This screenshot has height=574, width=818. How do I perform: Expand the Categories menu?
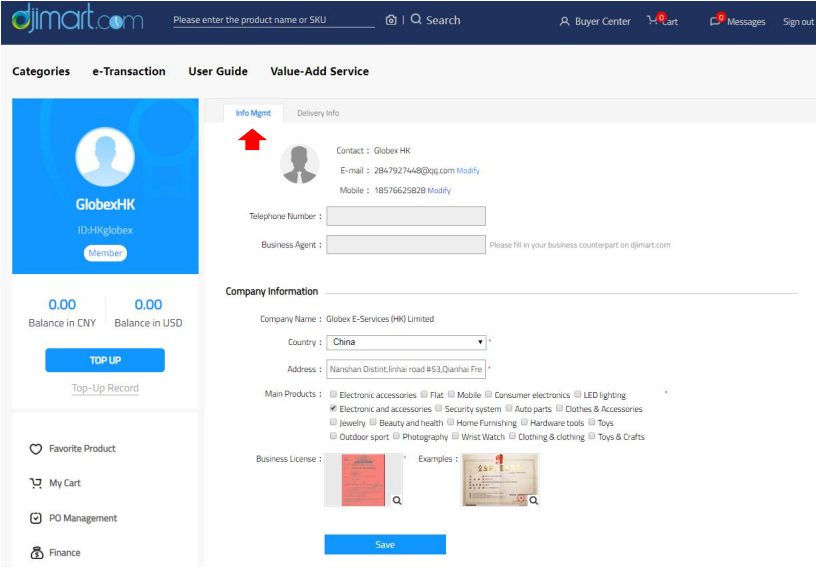(x=41, y=72)
